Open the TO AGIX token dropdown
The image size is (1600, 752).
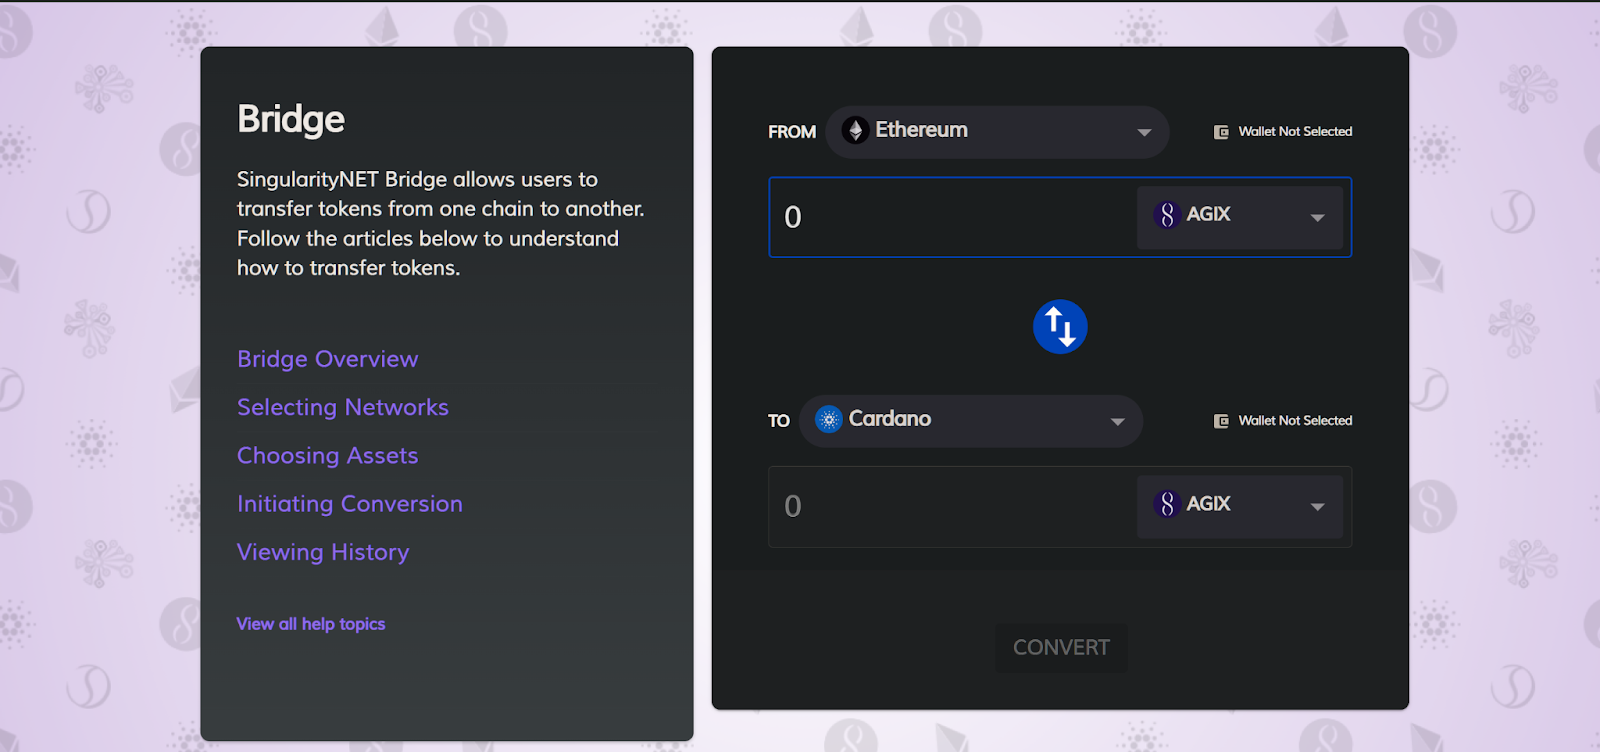click(1240, 507)
